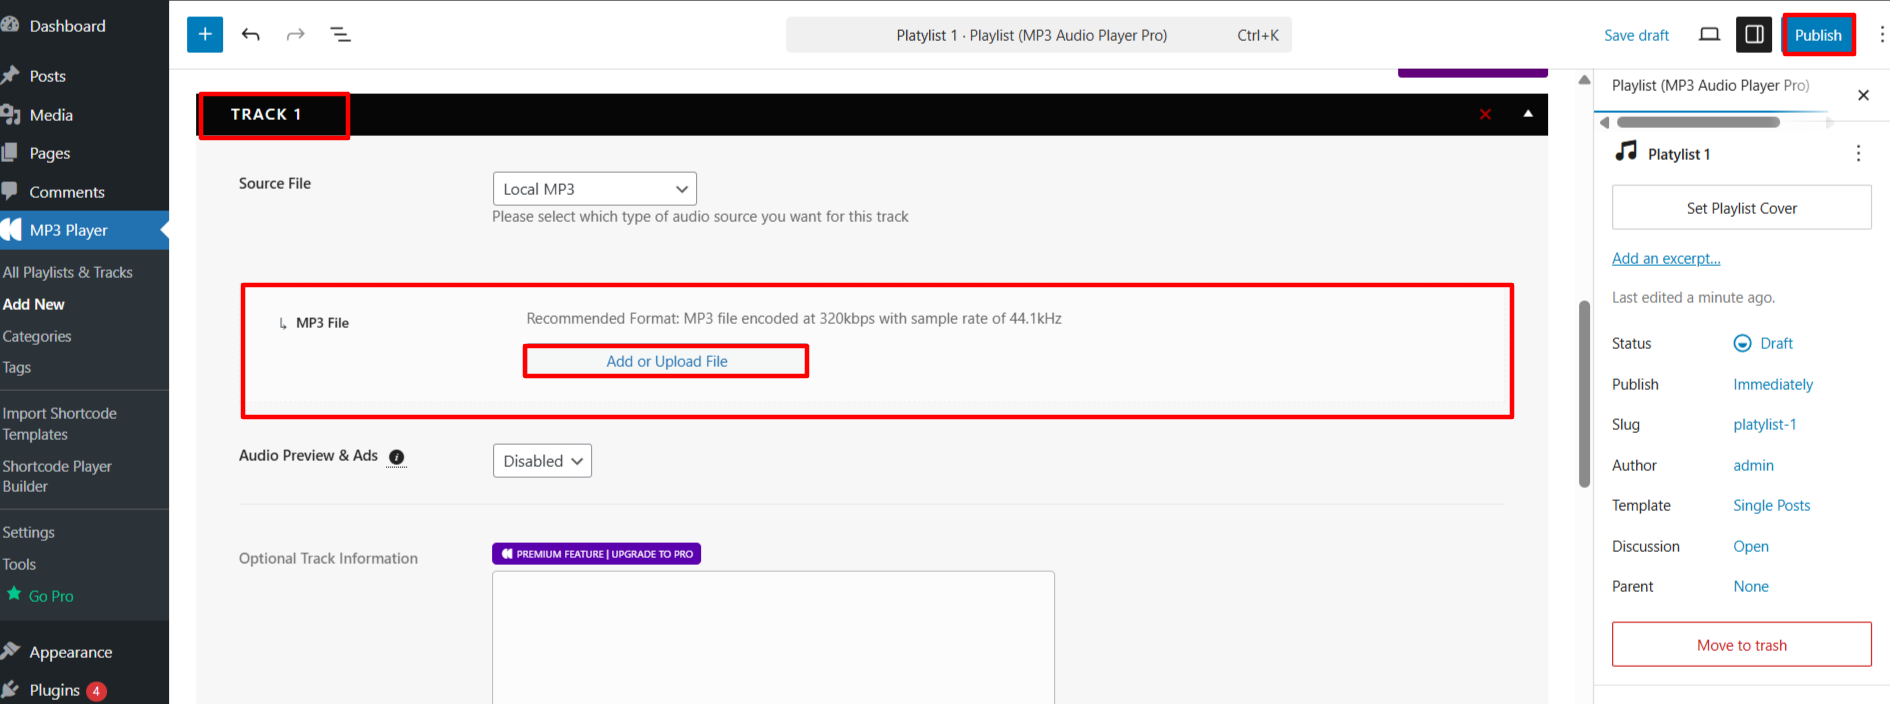Undo the last editor change
Image resolution: width=1890 pixels, height=704 pixels.
(x=251, y=35)
